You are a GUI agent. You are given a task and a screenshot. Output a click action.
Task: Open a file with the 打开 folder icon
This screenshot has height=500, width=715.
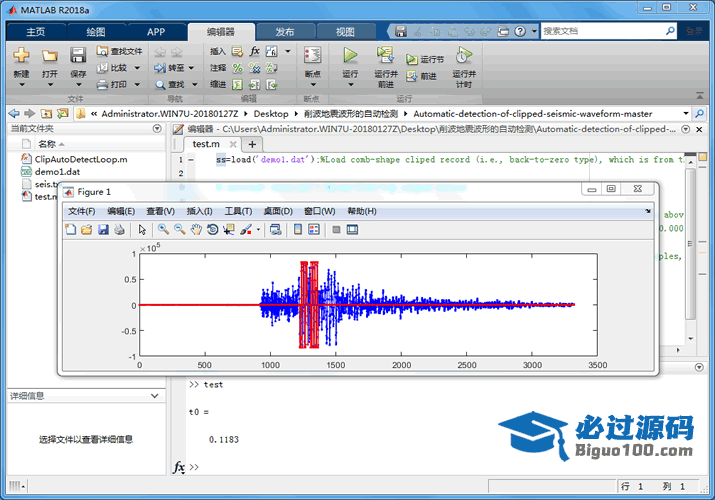coord(50,56)
